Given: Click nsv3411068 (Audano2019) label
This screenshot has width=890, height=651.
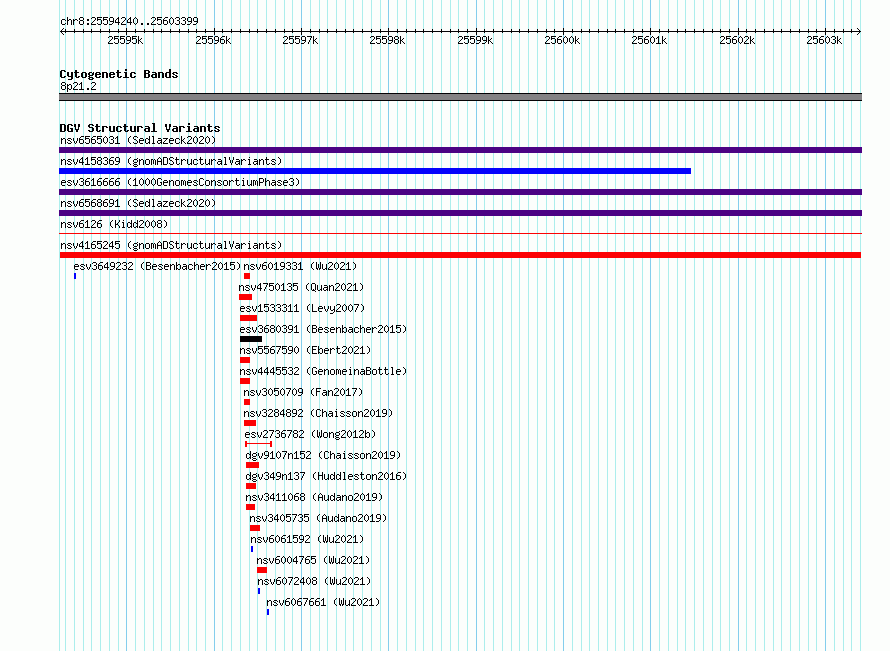Looking at the screenshot, I should pos(314,497).
